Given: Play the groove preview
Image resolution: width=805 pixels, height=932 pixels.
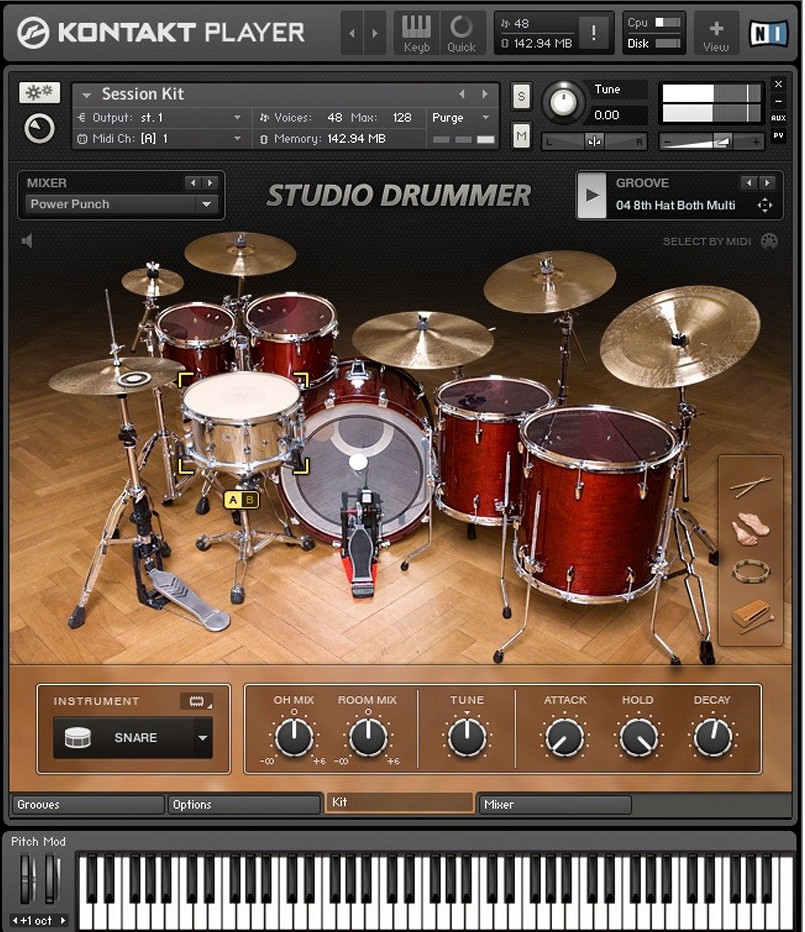Looking at the screenshot, I should click(x=592, y=195).
